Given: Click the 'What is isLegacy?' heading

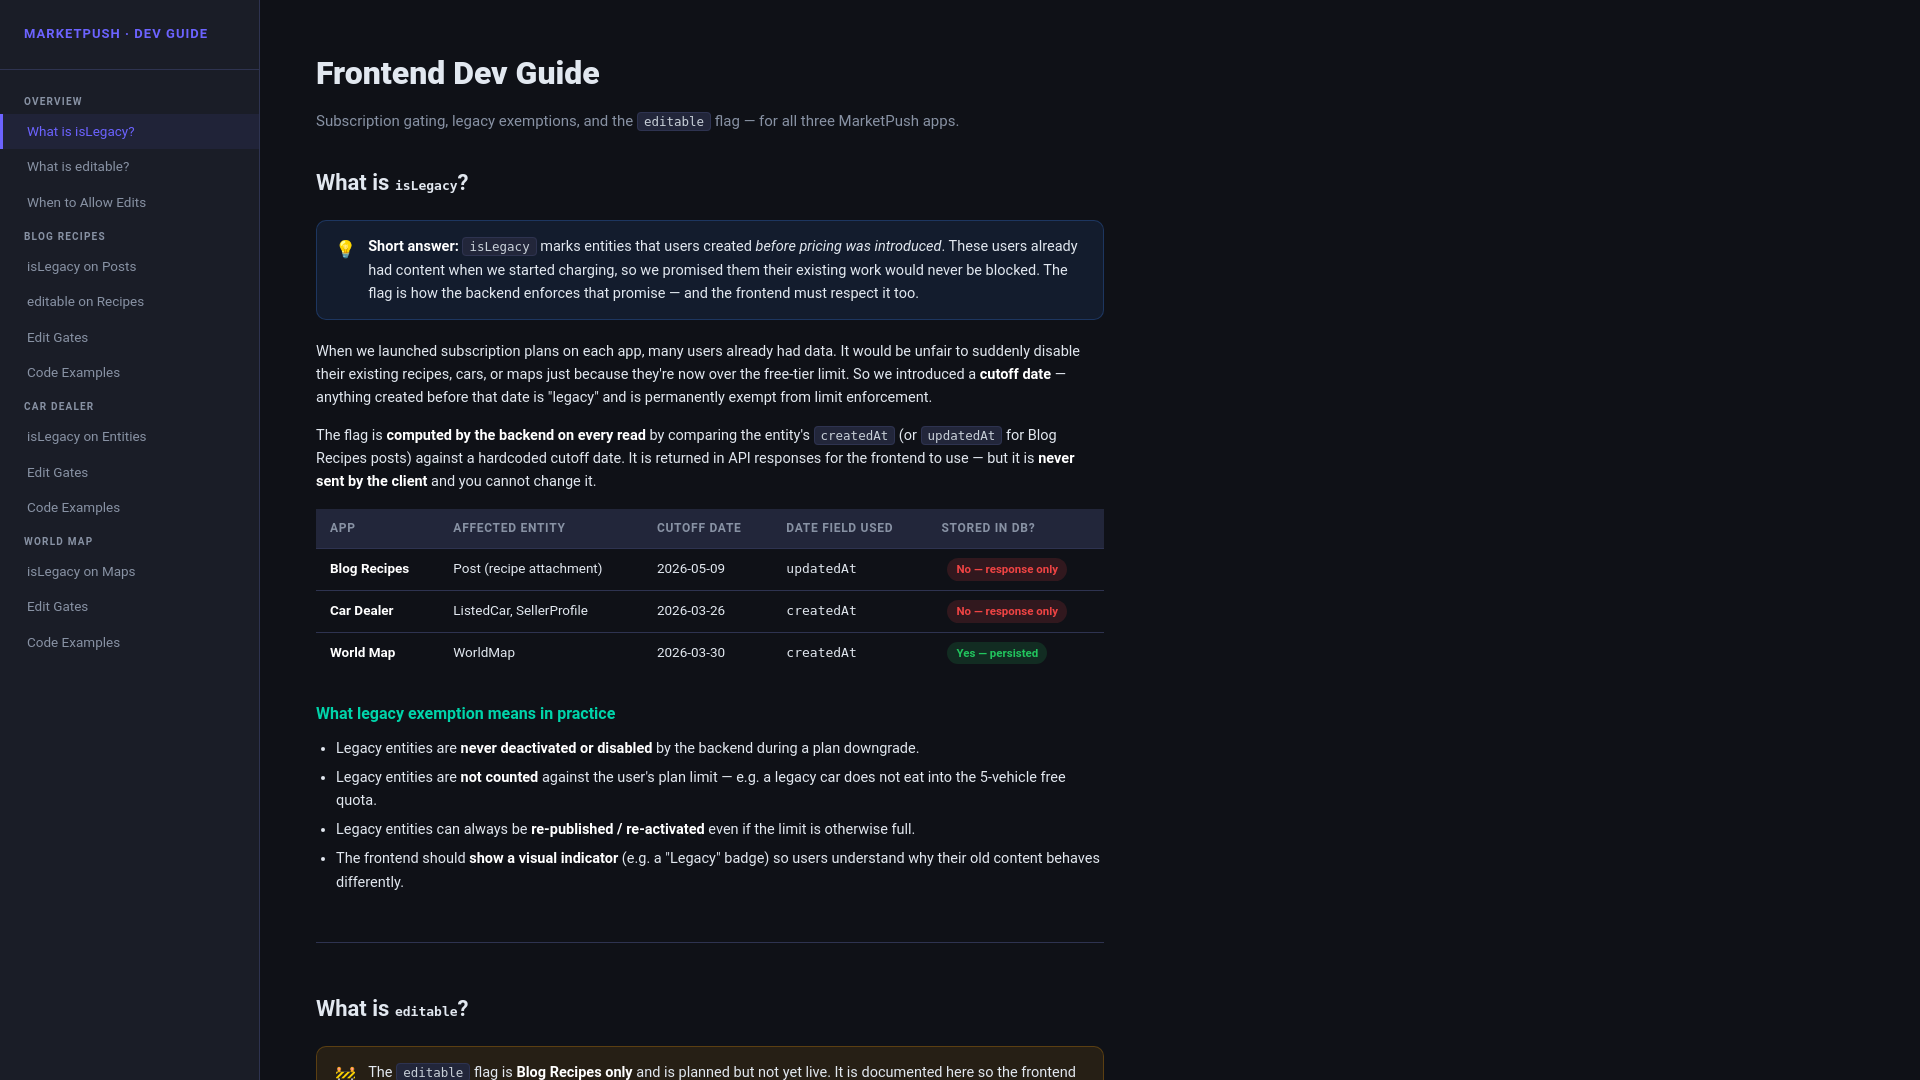Looking at the screenshot, I should 392,183.
